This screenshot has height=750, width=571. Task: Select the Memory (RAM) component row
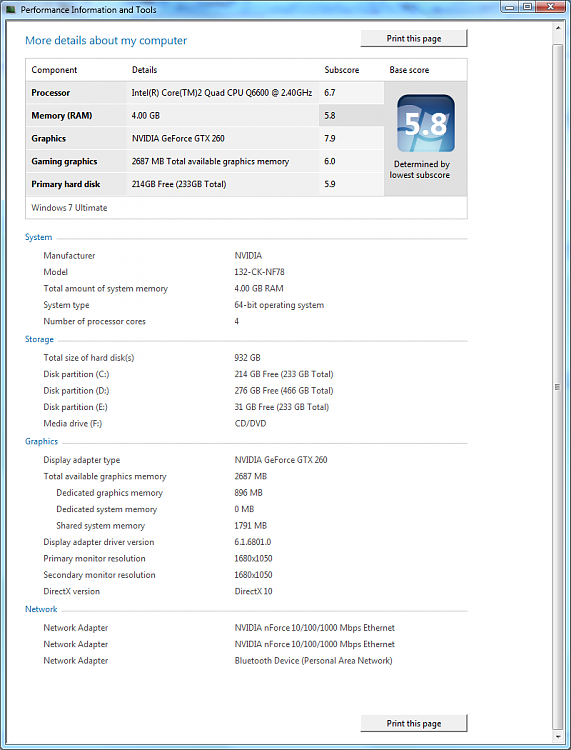[x=205, y=116]
